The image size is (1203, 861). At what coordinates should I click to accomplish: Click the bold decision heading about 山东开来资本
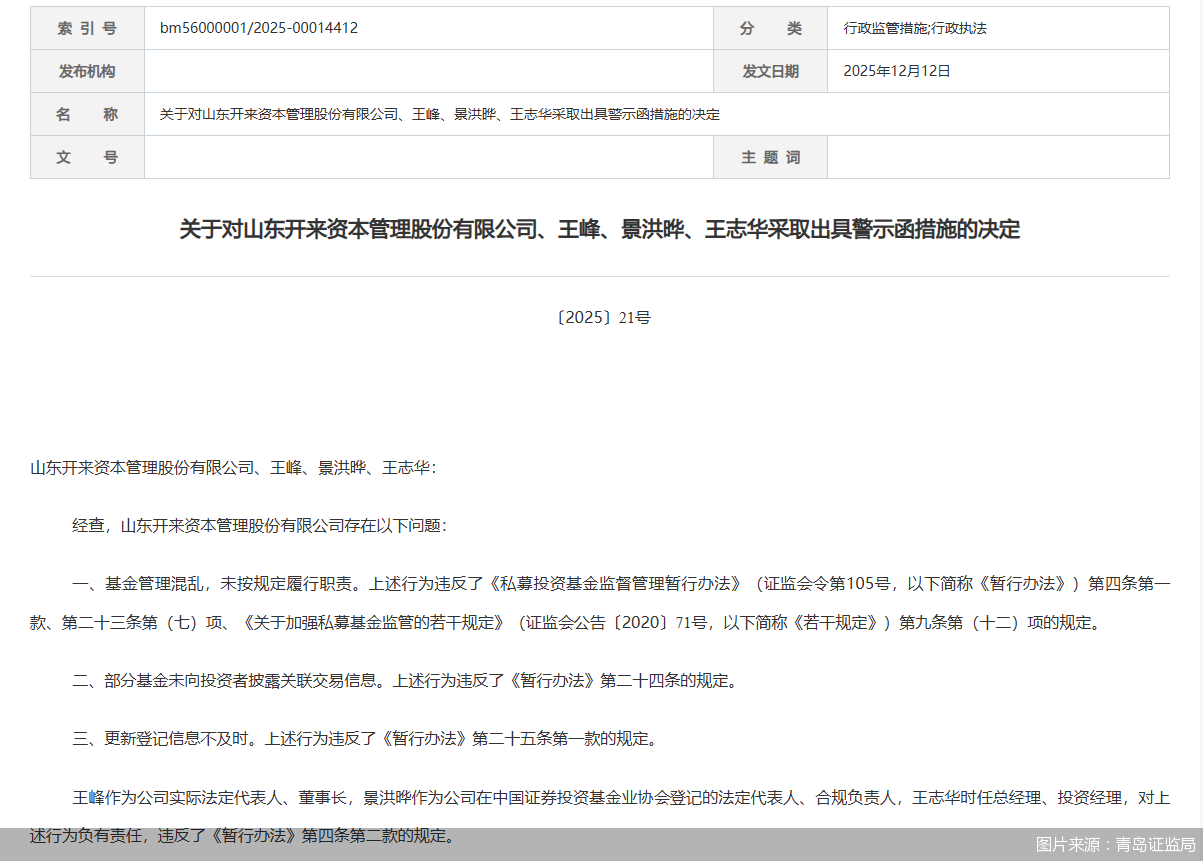pyautogui.click(x=600, y=229)
